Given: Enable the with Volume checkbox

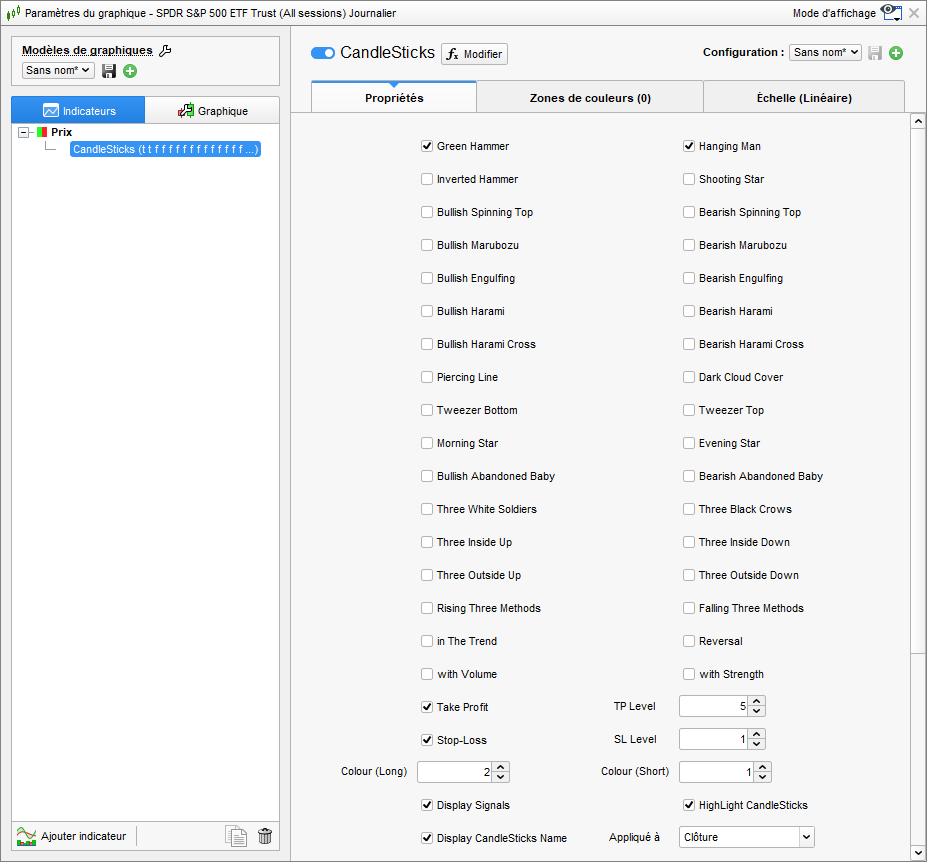Looking at the screenshot, I should [x=427, y=674].
